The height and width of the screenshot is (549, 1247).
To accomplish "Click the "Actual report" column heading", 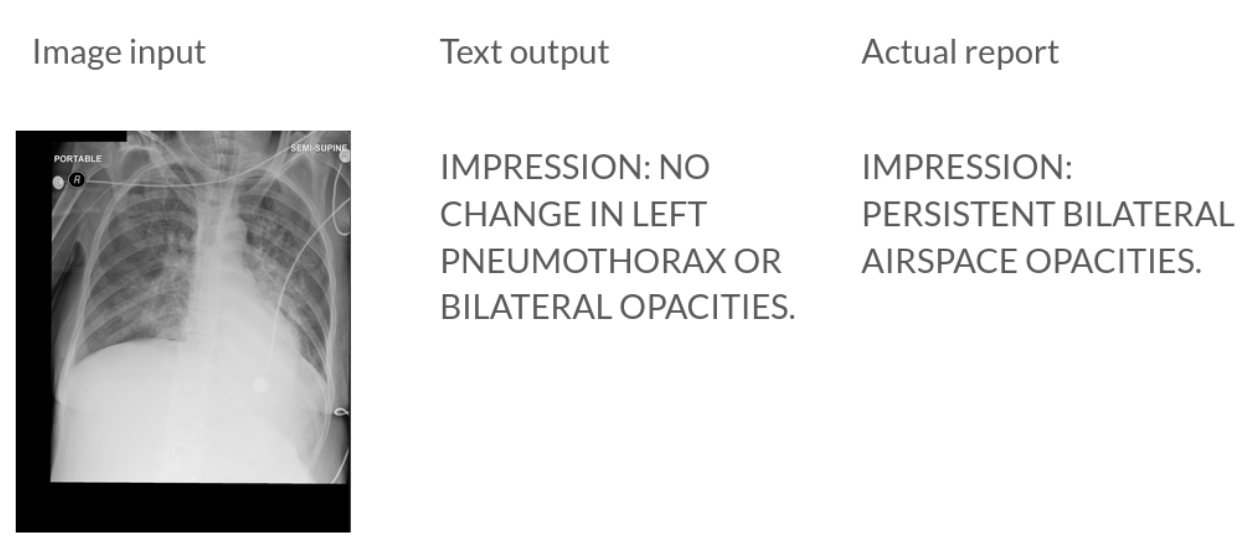I will [960, 52].
